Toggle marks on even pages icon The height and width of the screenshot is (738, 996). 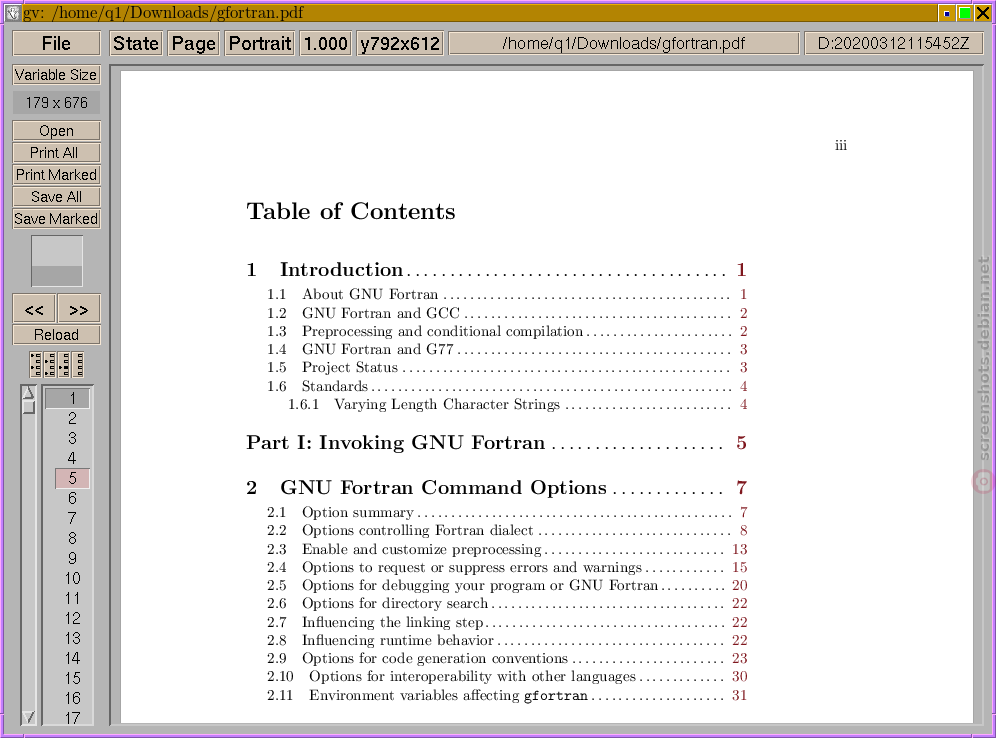pos(50,365)
